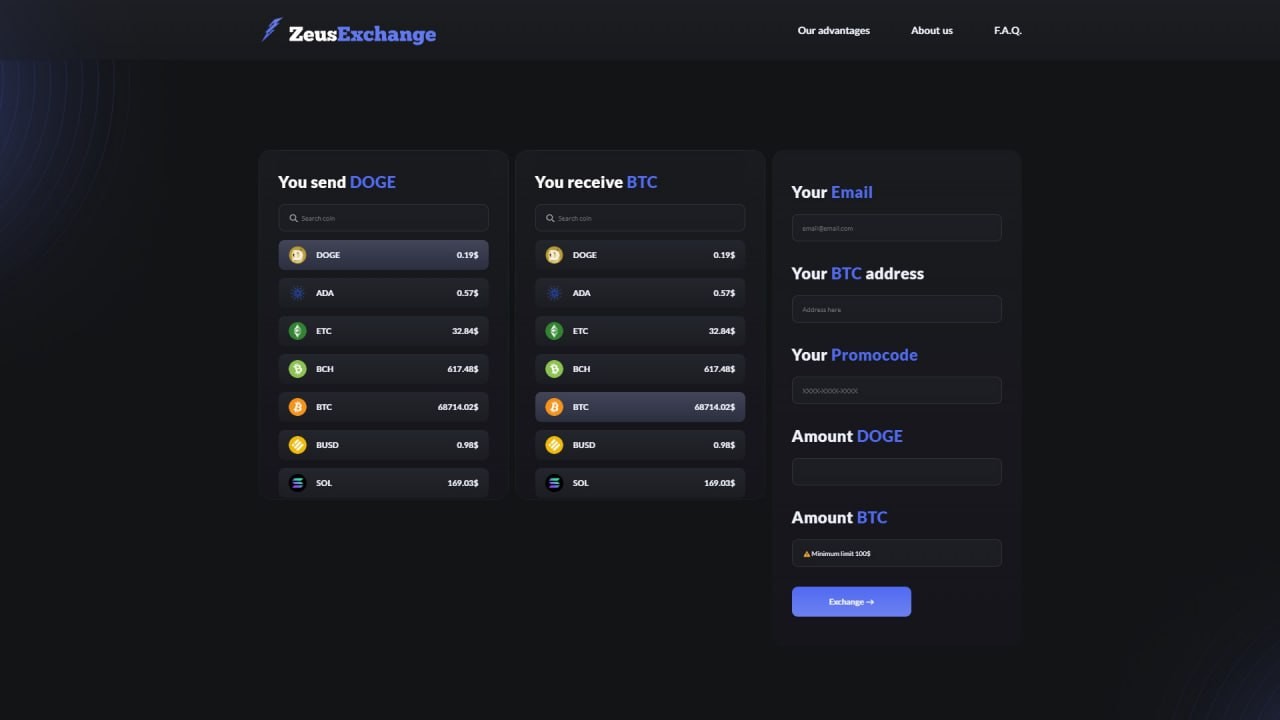Open the F.A.Q. menu item

(x=1008, y=30)
